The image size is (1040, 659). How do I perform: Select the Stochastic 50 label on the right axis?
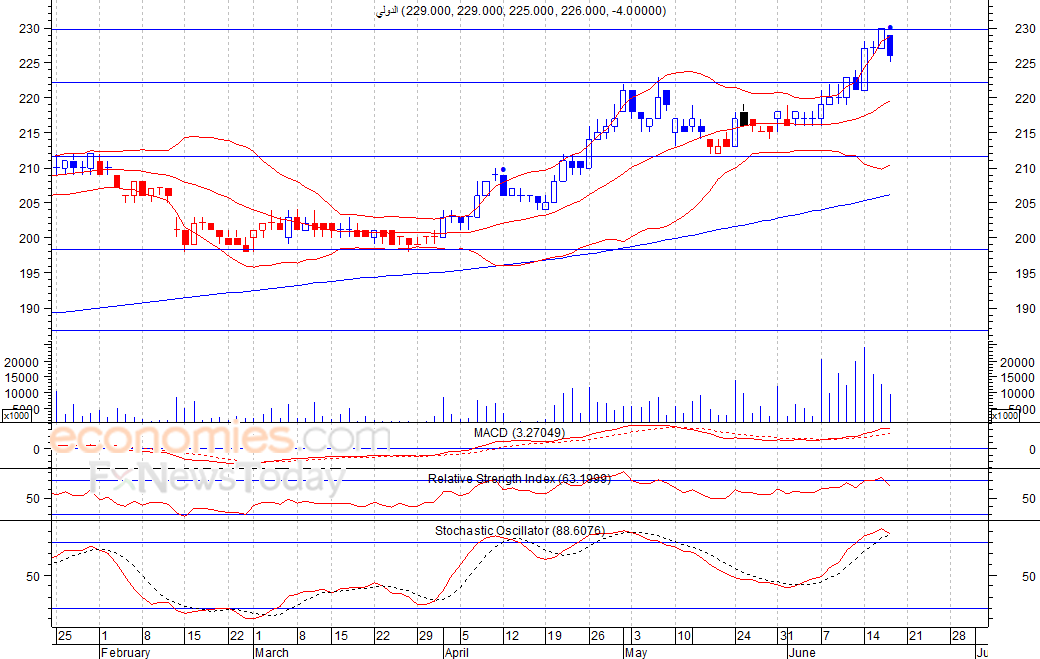click(1029, 577)
